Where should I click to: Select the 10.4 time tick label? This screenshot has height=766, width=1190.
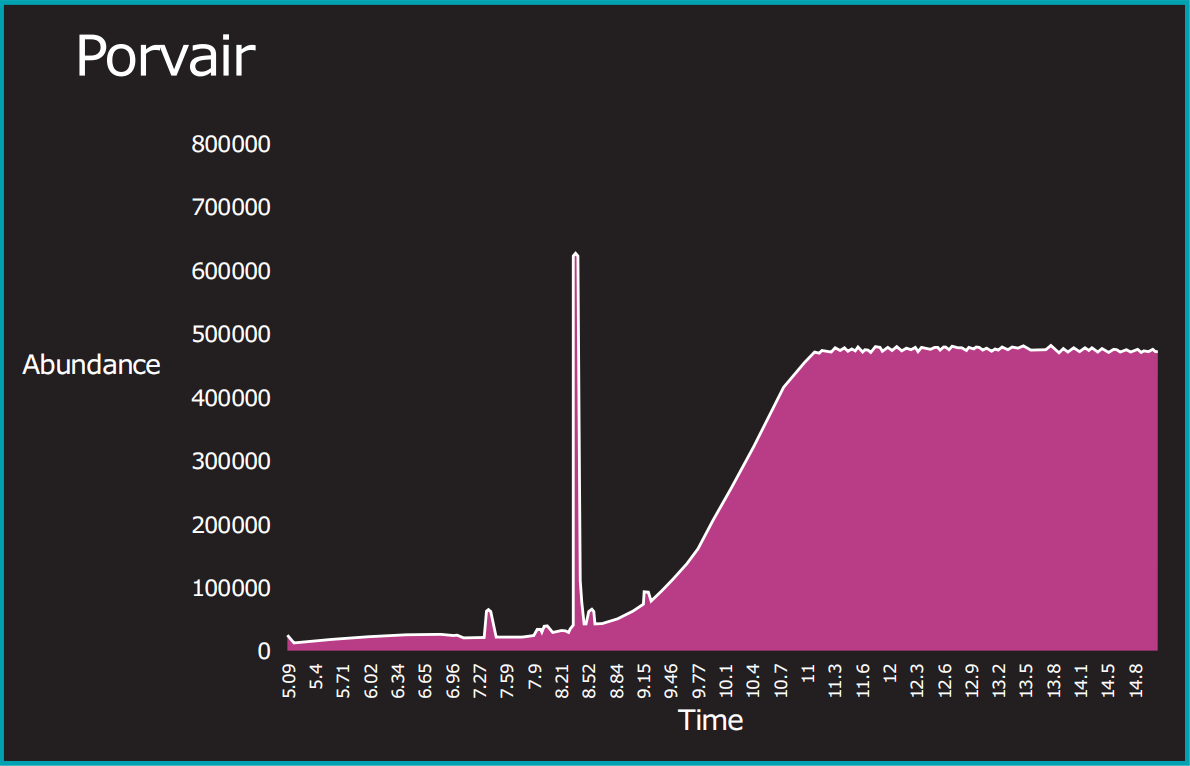click(753, 681)
